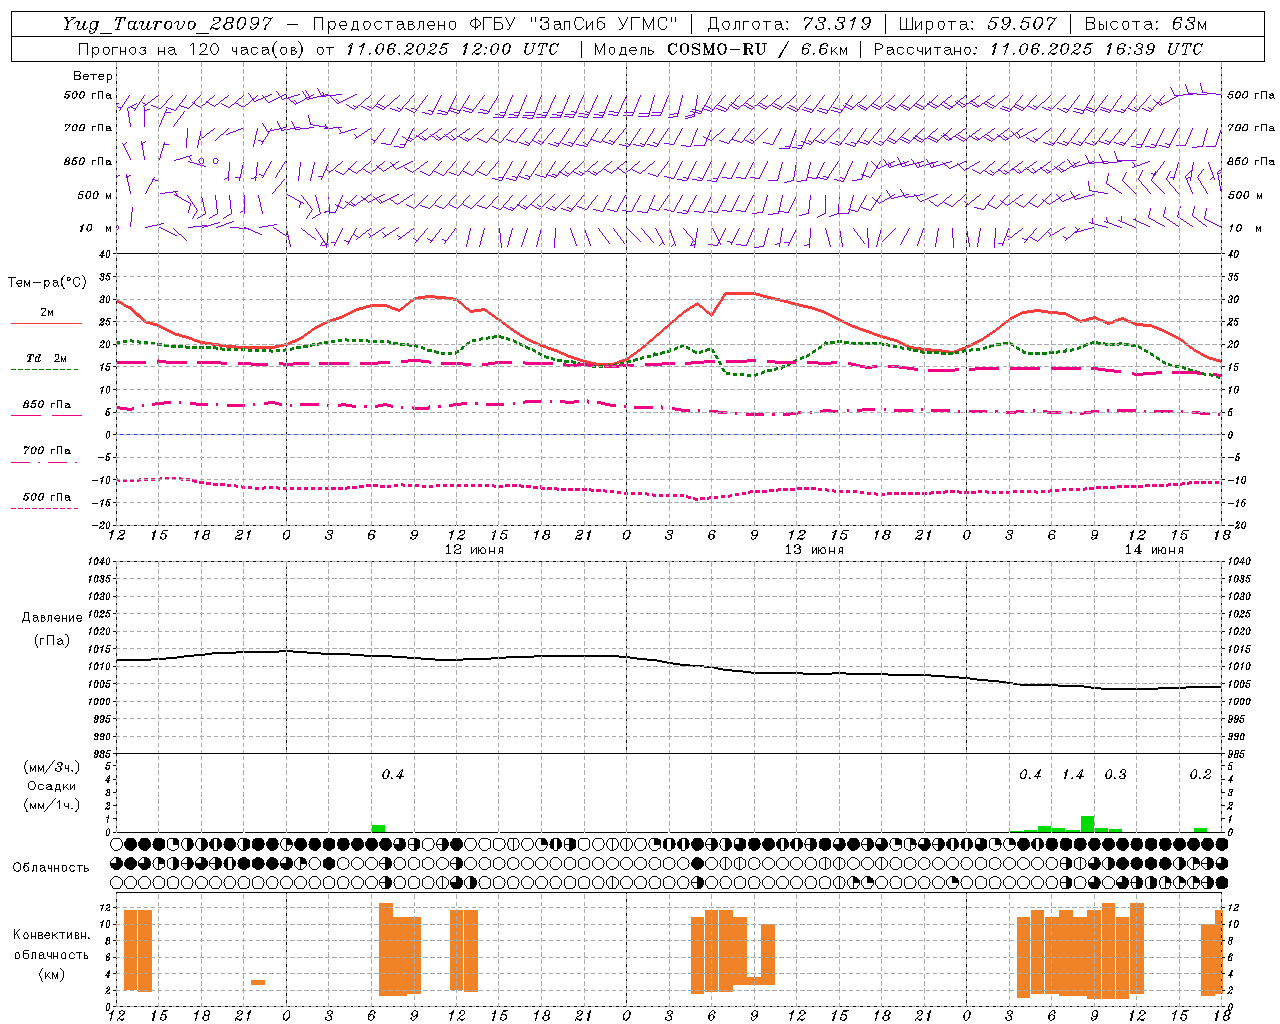Click the Конвективн. облачность label
The width and height of the screenshot is (1280, 1024).
[52, 945]
